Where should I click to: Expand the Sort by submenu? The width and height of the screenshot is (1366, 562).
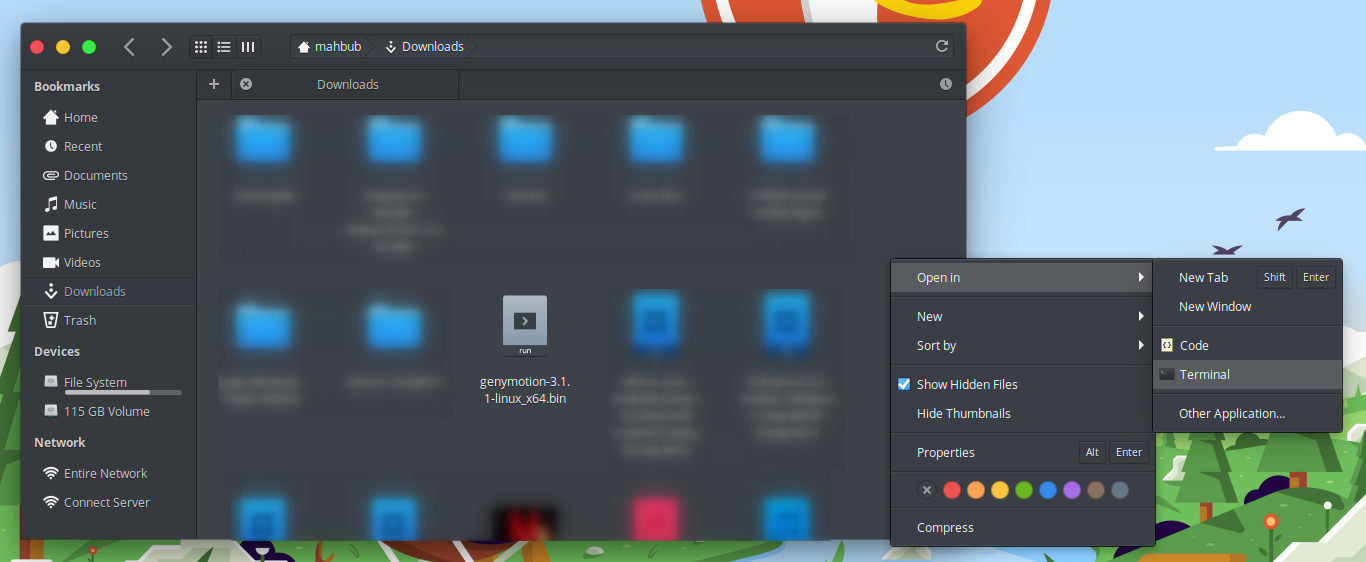(x=1022, y=345)
